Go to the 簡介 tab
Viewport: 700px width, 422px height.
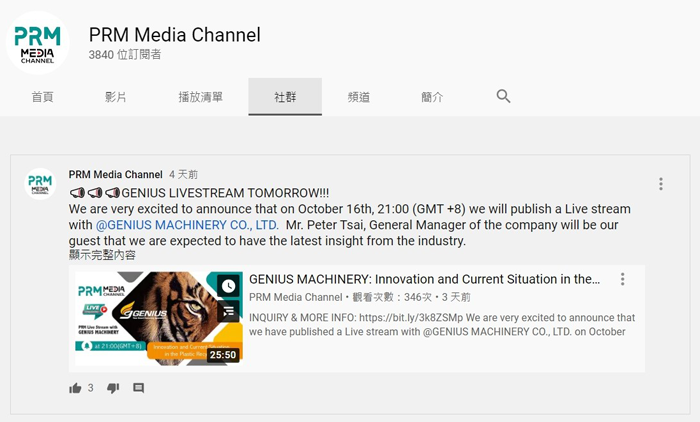432,97
